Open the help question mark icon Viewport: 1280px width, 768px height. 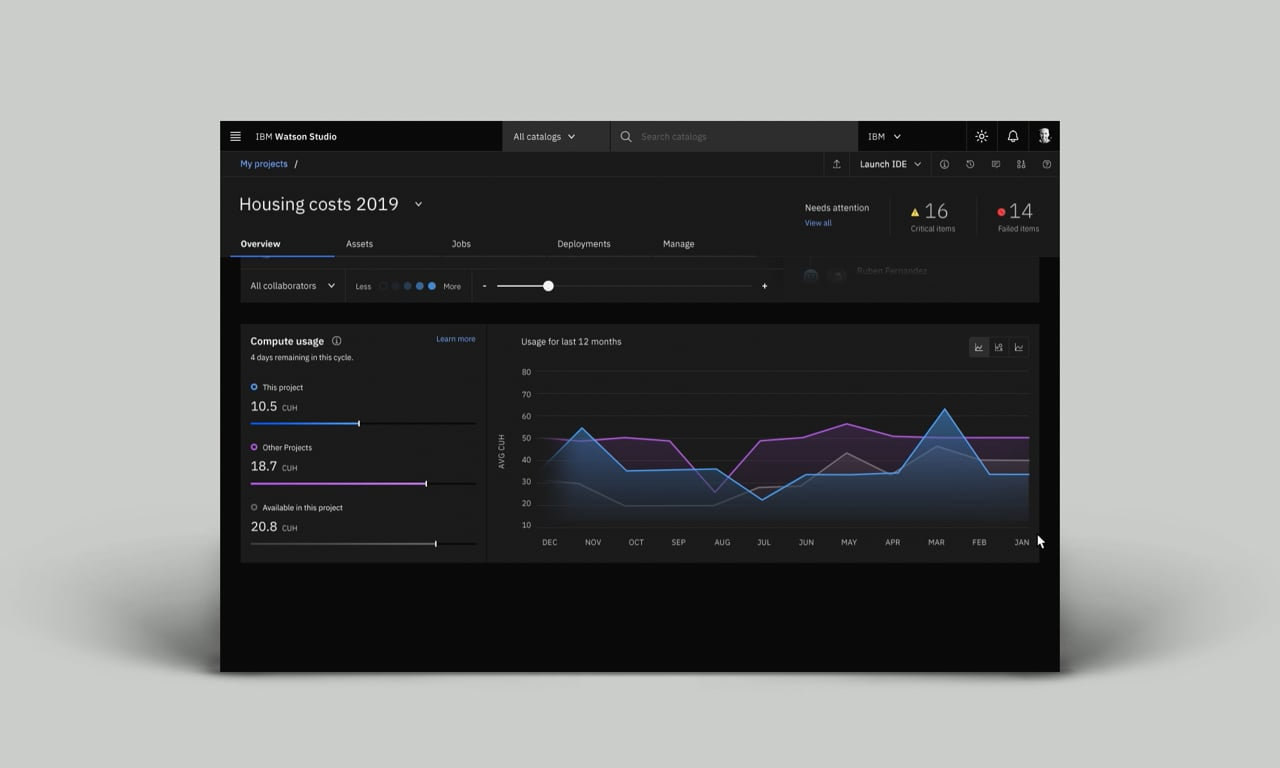point(1047,165)
